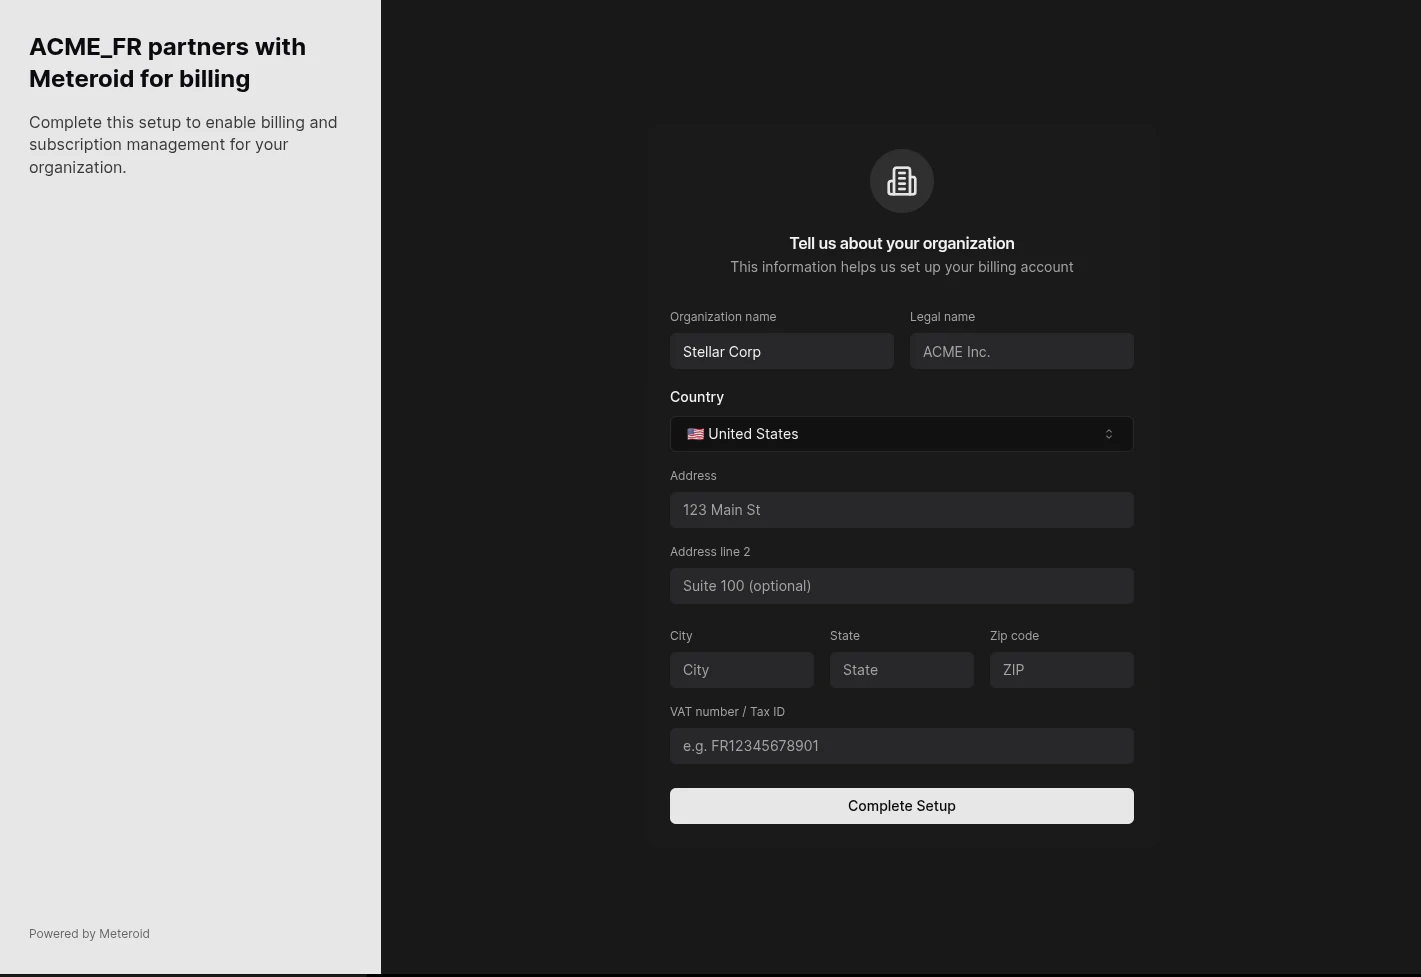
Task: Focus the Organization name field
Action: (x=782, y=351)
